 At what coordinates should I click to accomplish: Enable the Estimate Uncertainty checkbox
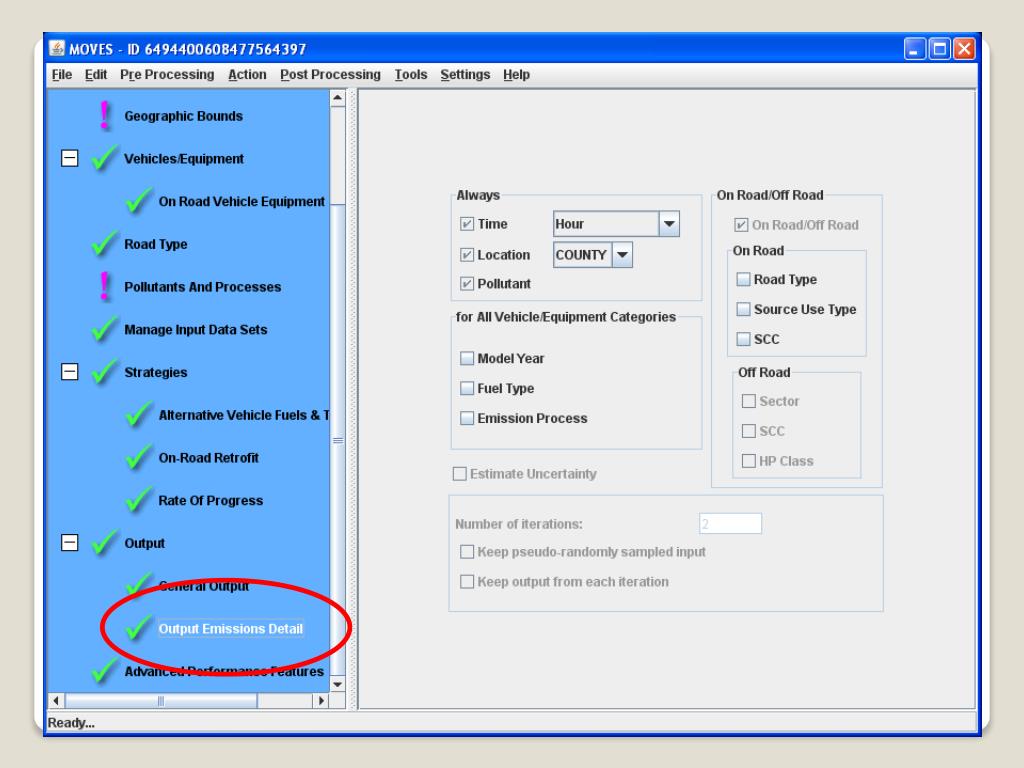tap(460, 473)
